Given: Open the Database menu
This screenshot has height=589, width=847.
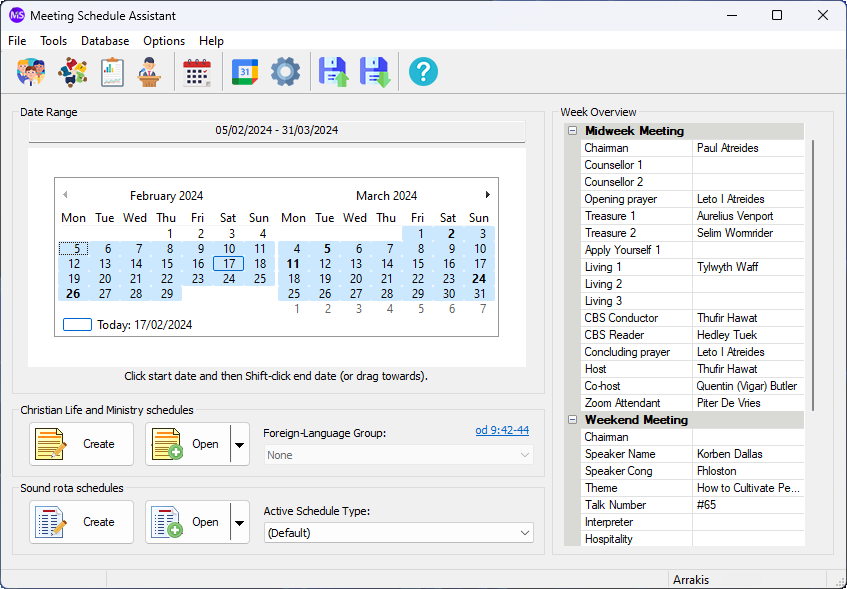Looking at the screenshot, I should pyautogui.click(x=105, y=41).
